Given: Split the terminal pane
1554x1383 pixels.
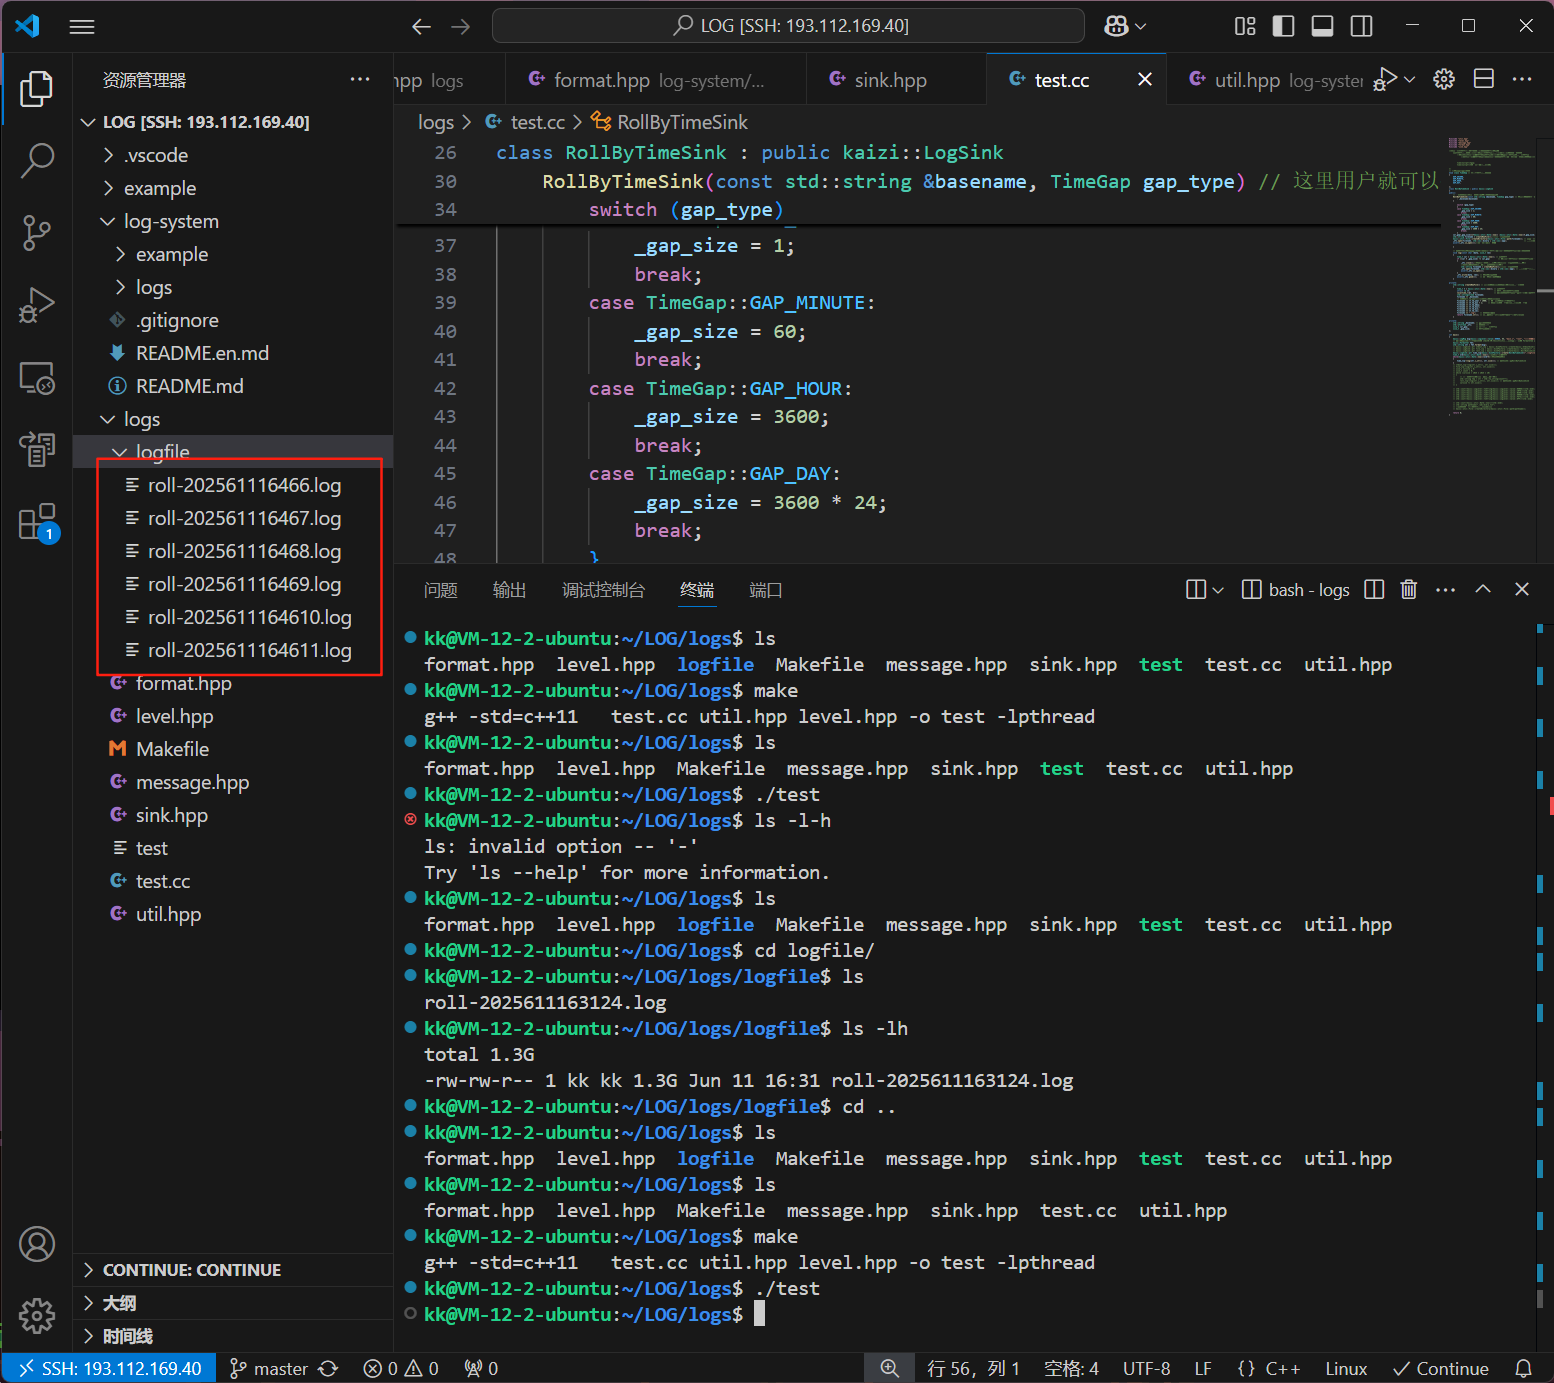Looking at the screenshot, I should click(x=1374, y=589).
